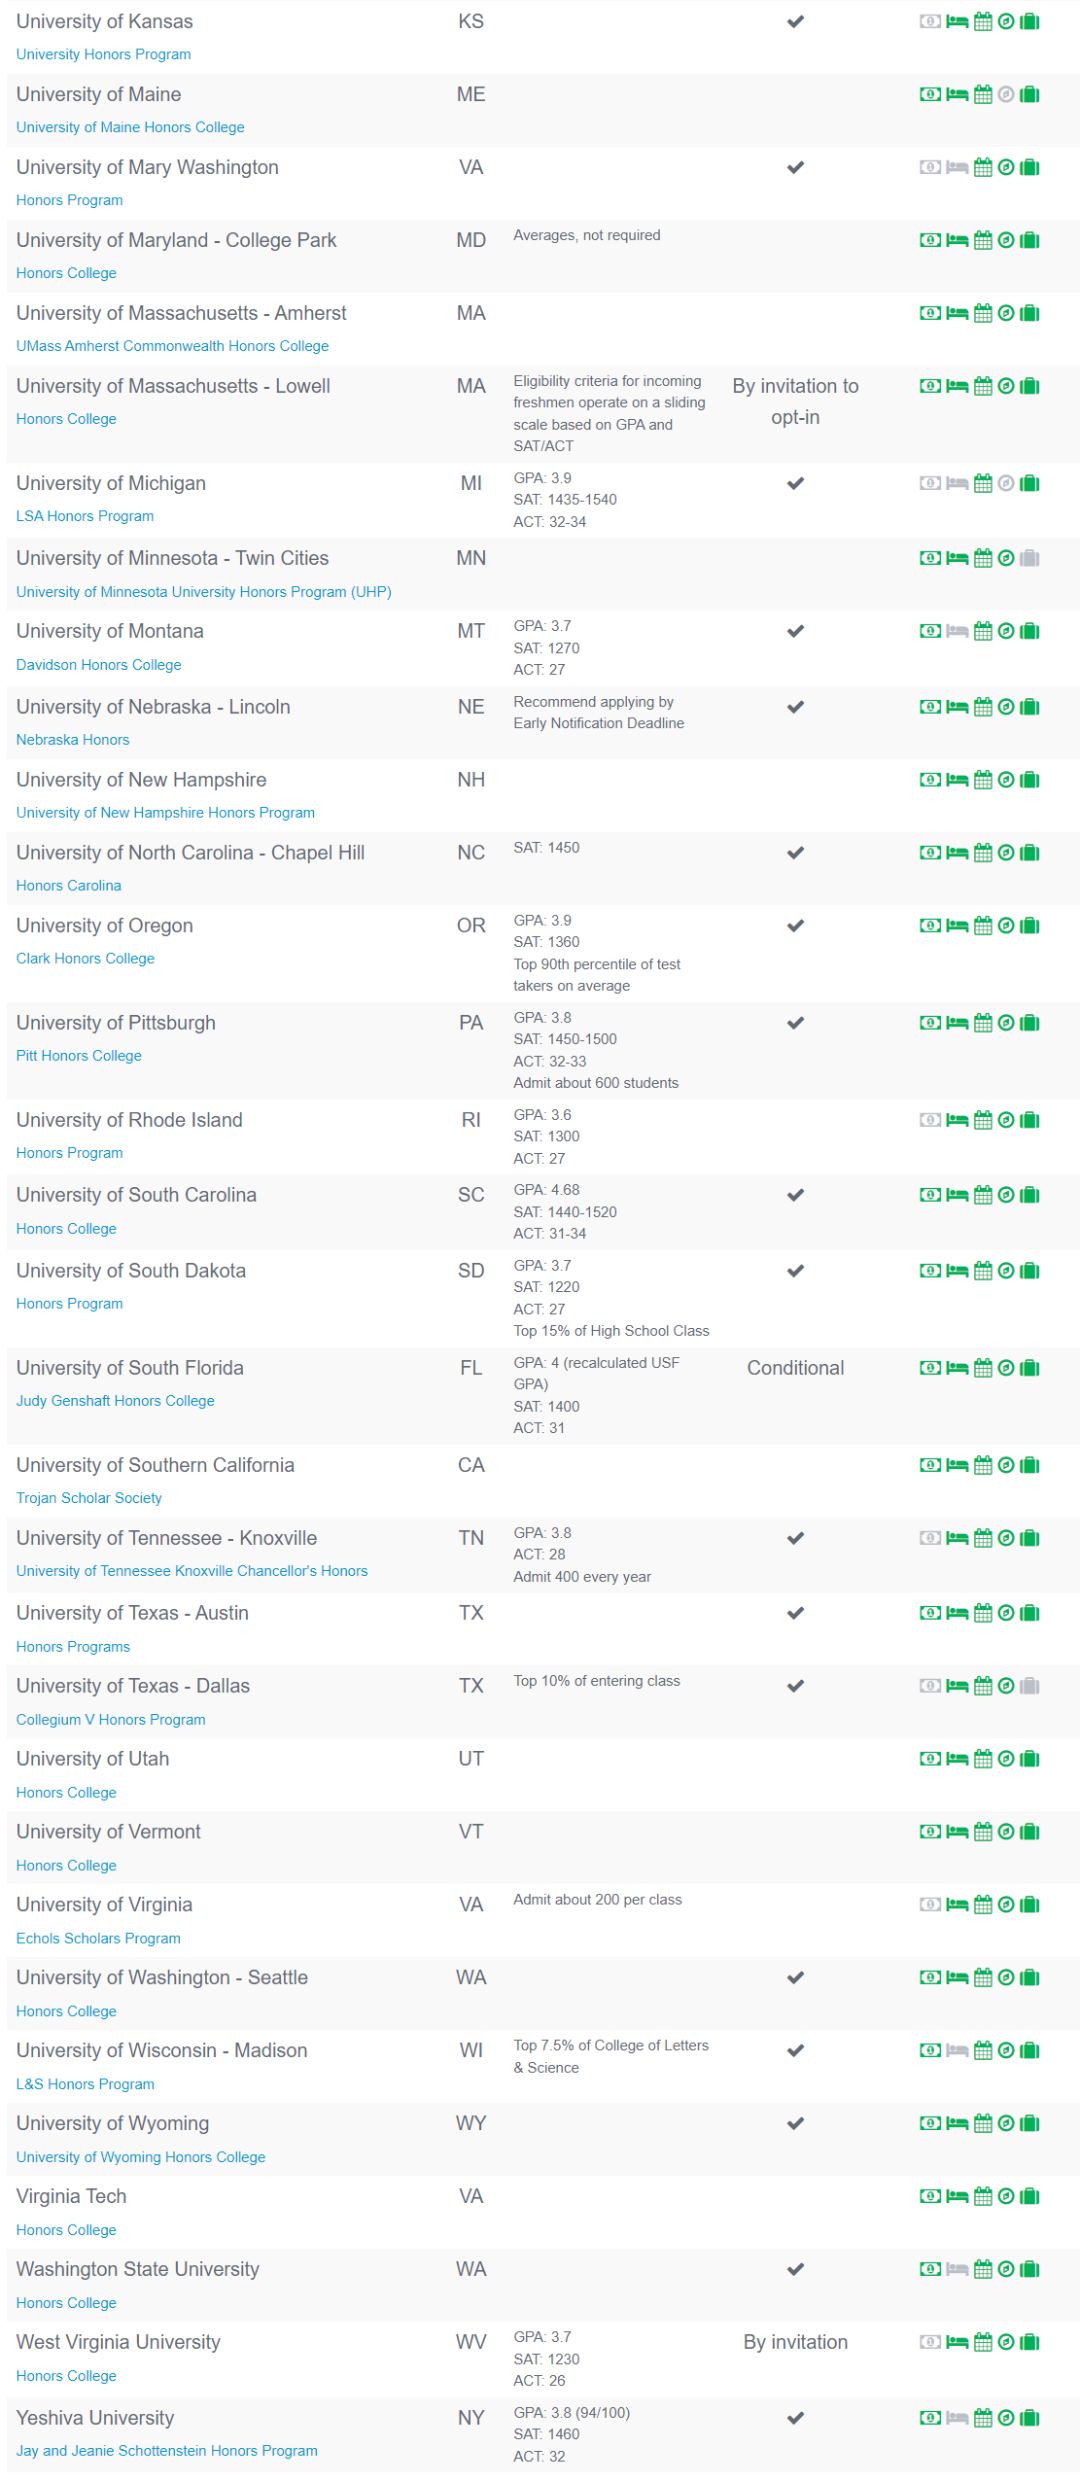The width and height of the screenshot is (1080, 2482).
Task: Open the UMass Amherst Commonwealth Honors College link
Action: (x=172, y=346)
